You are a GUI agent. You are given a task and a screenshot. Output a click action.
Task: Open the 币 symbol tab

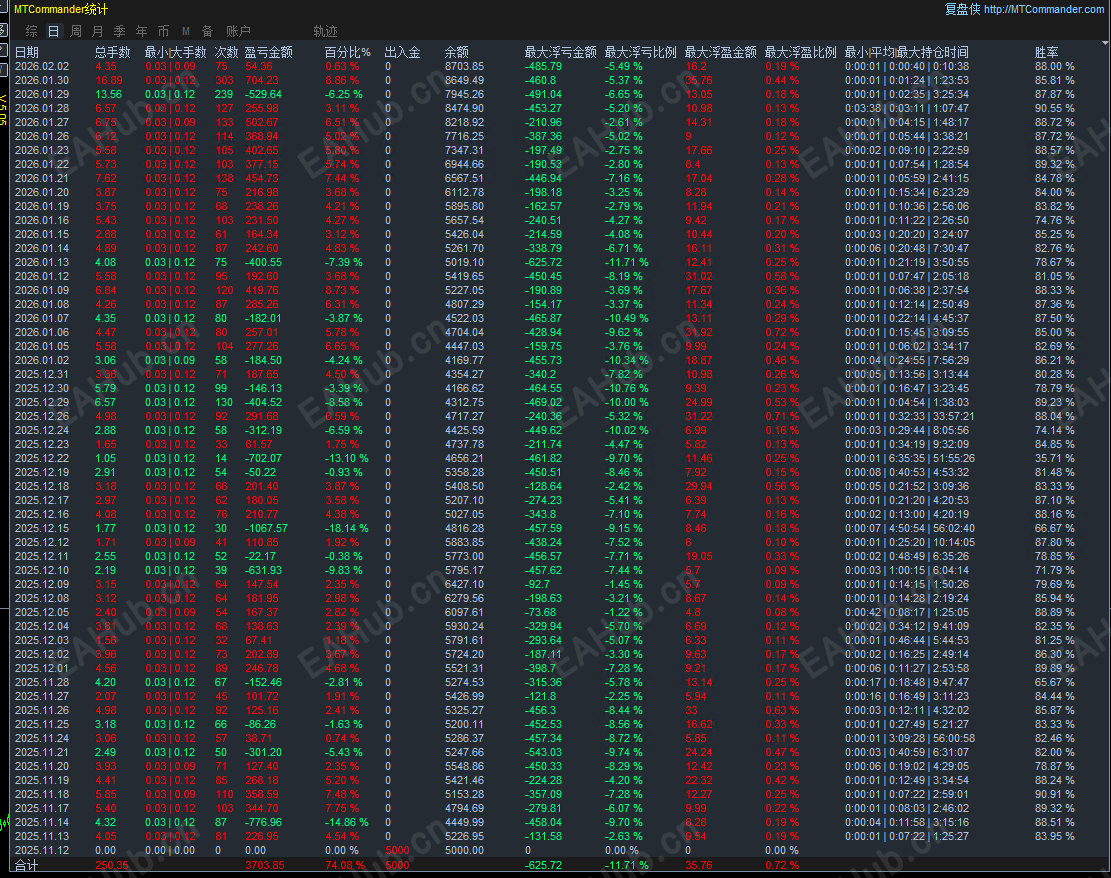164,31
